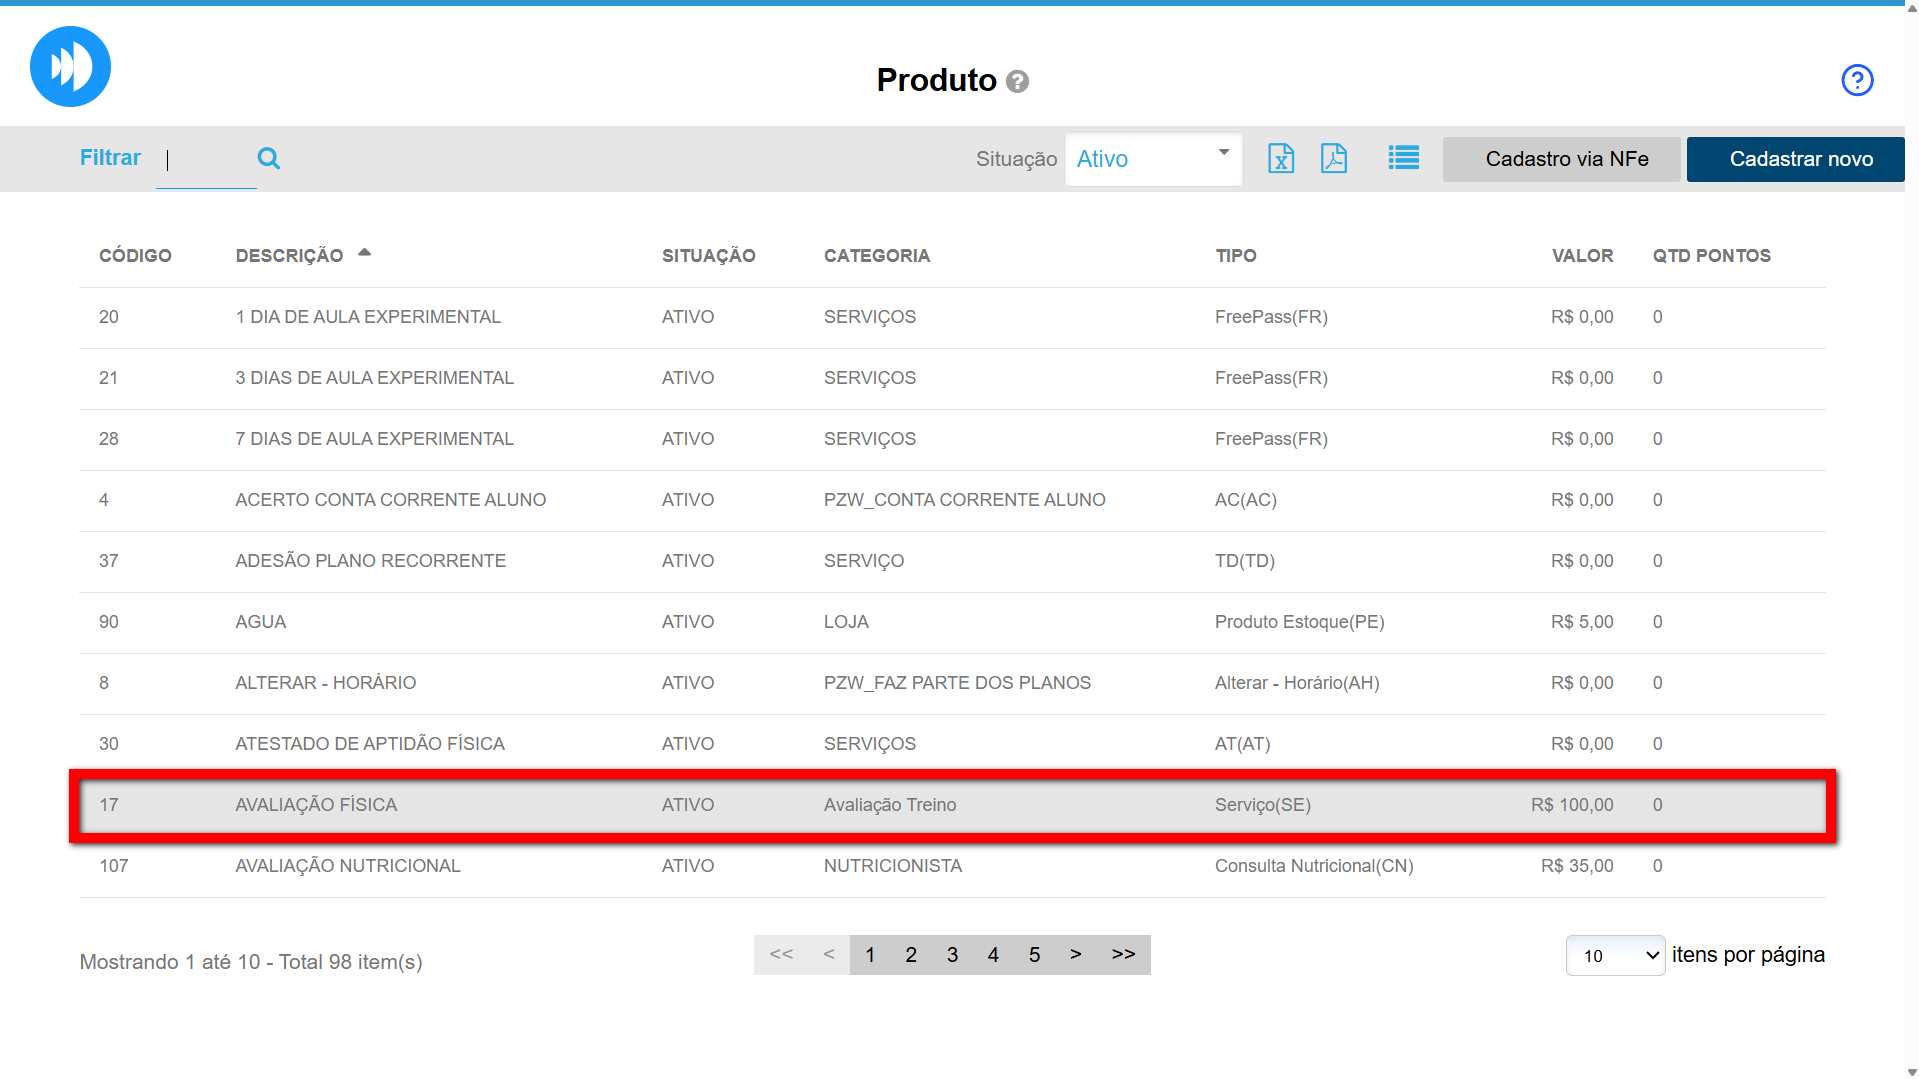1919x1079 pixels.
Task: Sort by the Descrição ascending arrow
Action: tap(364, 253)
